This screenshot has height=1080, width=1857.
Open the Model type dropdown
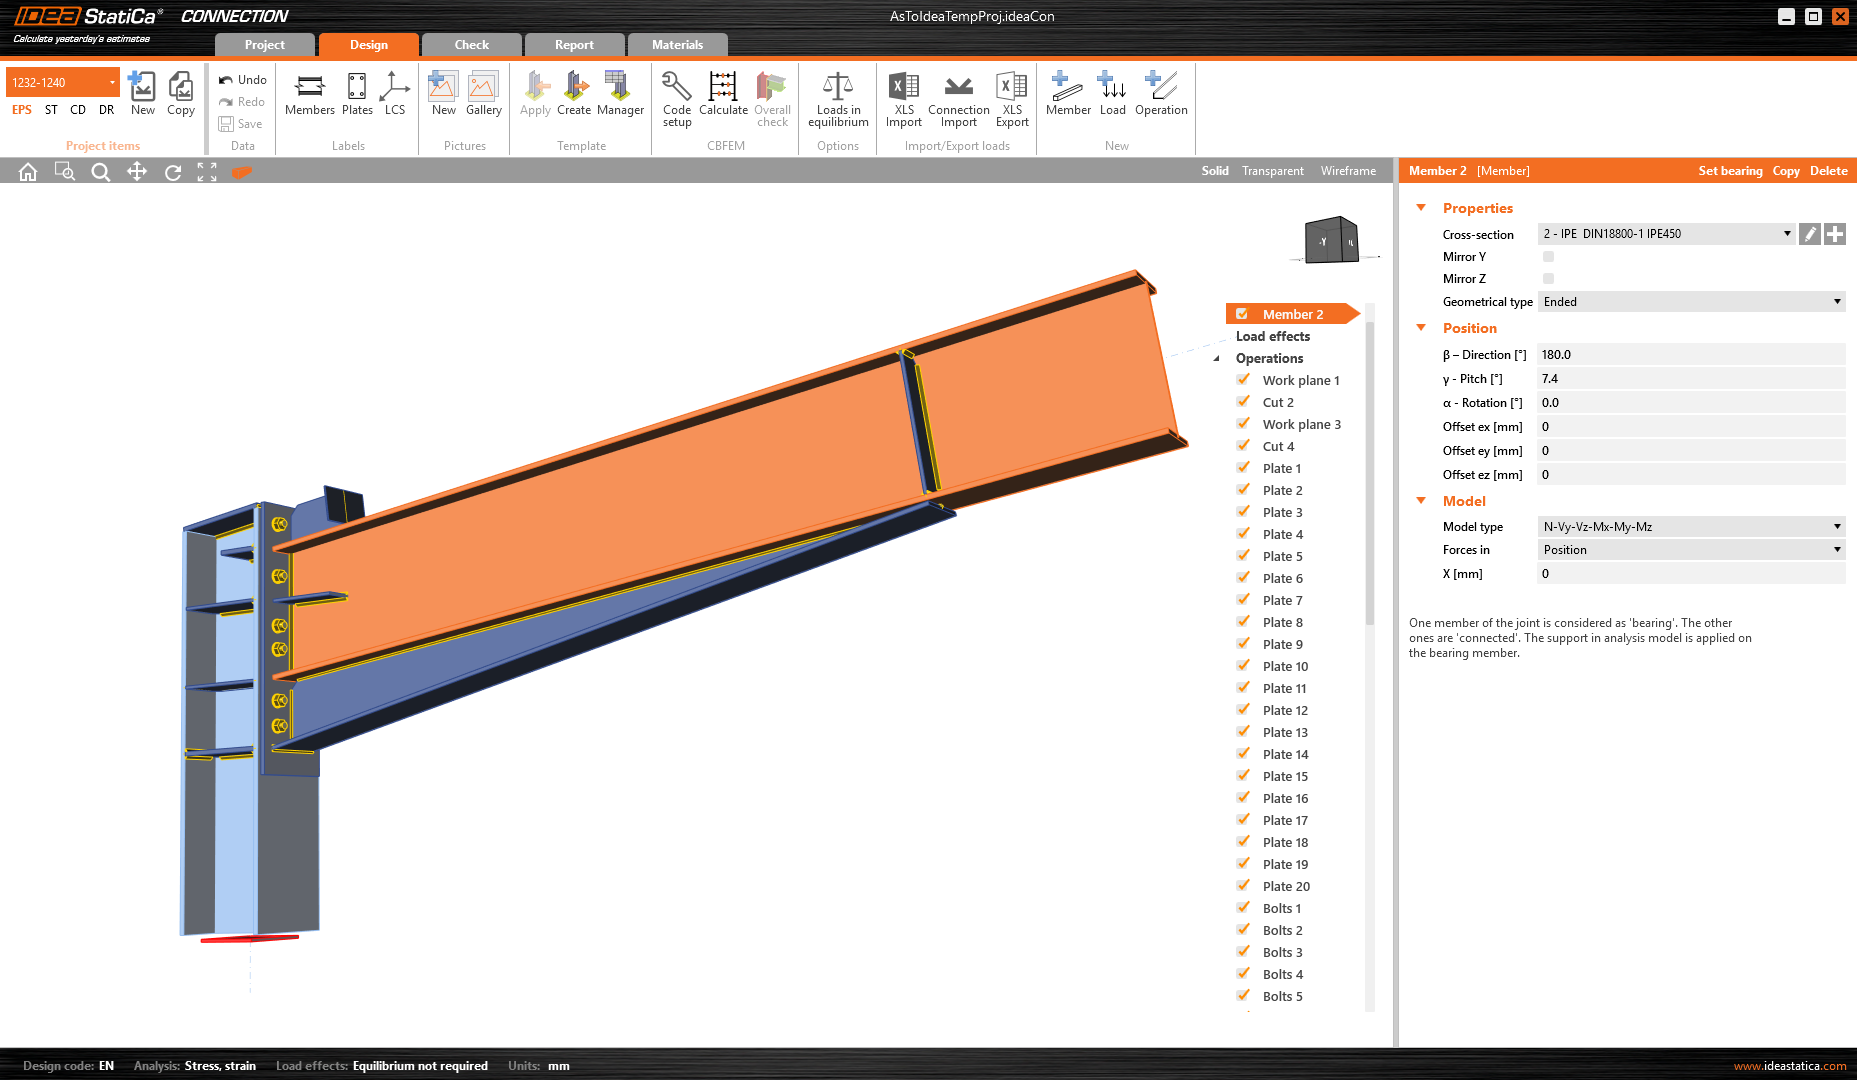pos(1690,527)
